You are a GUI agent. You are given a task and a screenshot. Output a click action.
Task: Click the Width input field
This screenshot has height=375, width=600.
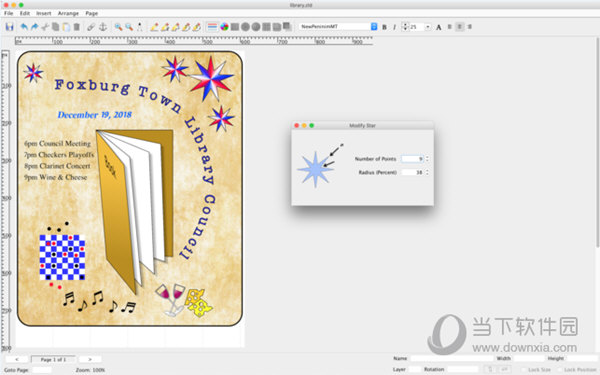(x=529, y=359)
